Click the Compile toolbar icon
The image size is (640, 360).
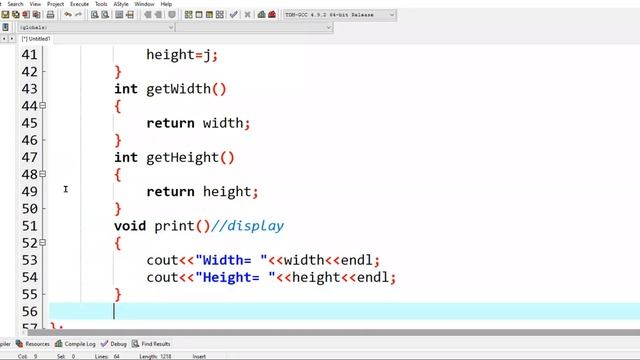pos(189,15)
